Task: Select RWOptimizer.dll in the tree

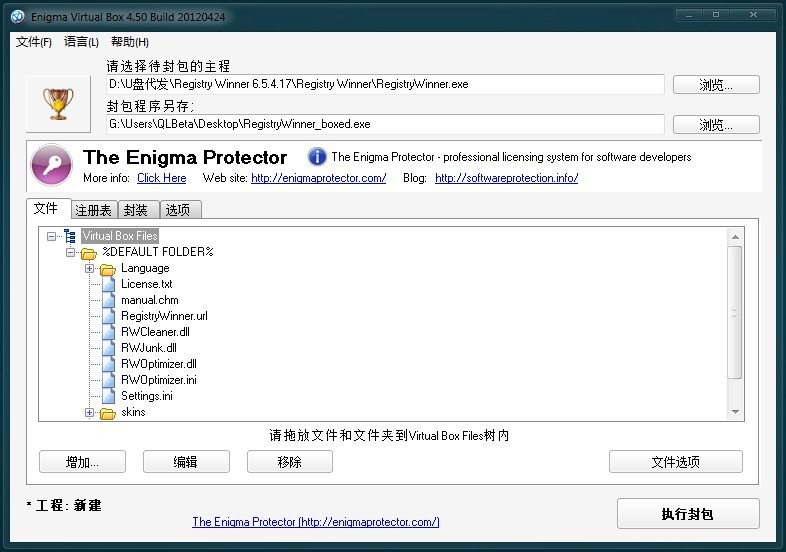Action: point(159,364)
